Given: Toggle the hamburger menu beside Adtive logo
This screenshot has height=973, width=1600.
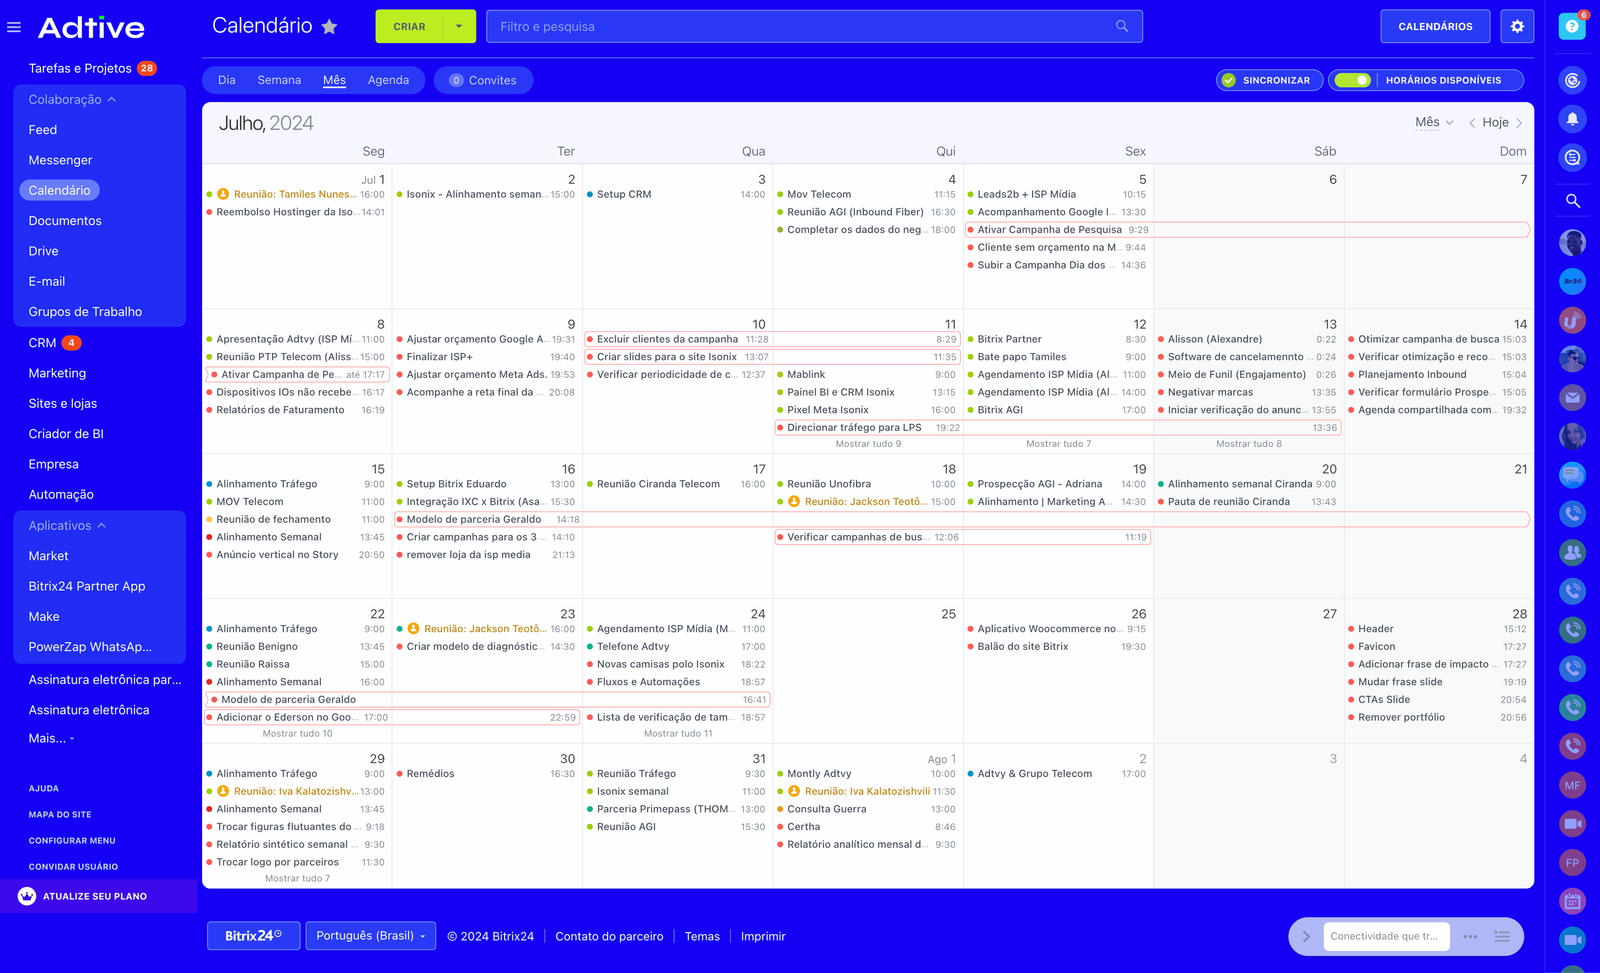Looking at the screenshot, I should point(14,27).
